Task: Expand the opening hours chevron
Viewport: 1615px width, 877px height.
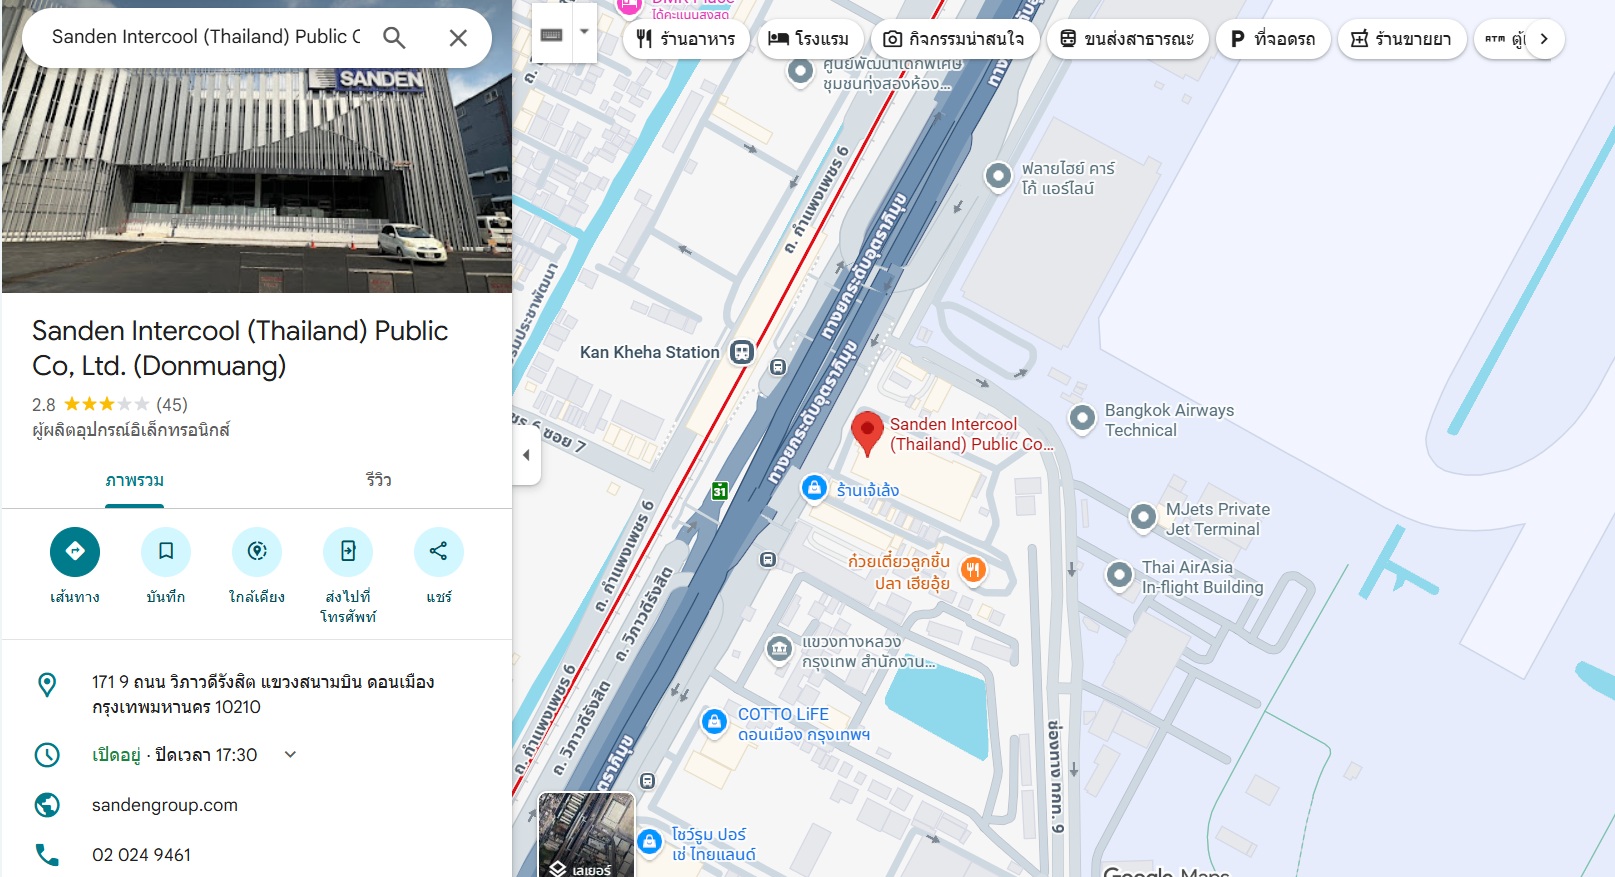Action: pos(290,755)
